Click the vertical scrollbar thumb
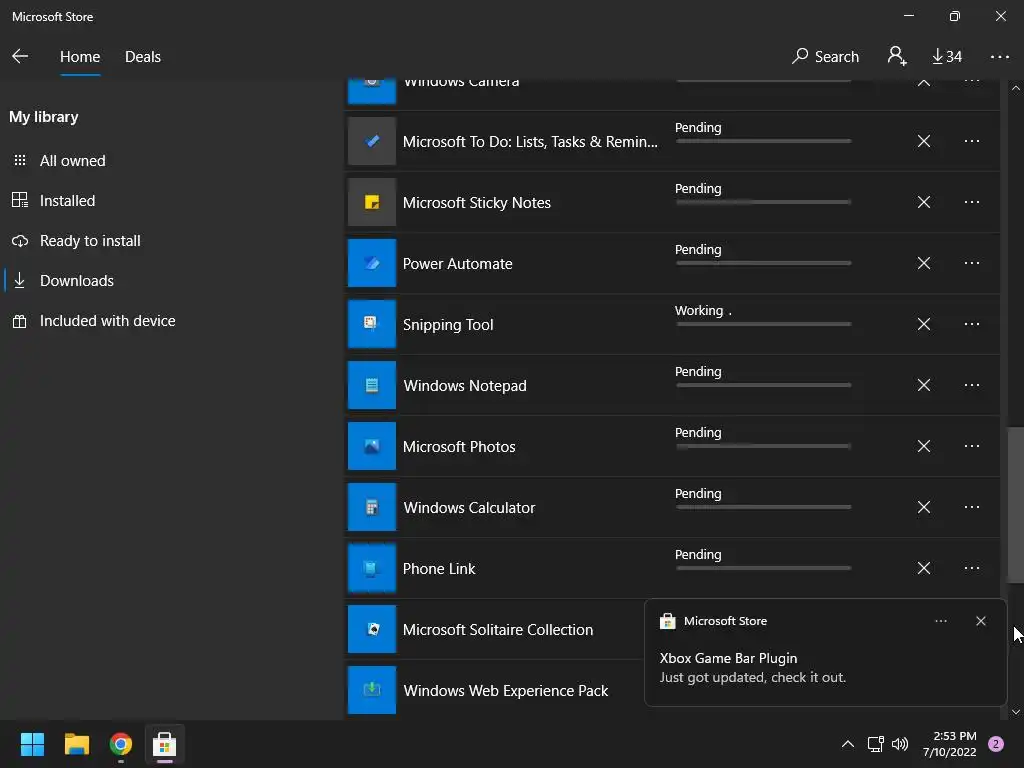The width and height of the screenshot is (1024, 768). point(1015,505)
